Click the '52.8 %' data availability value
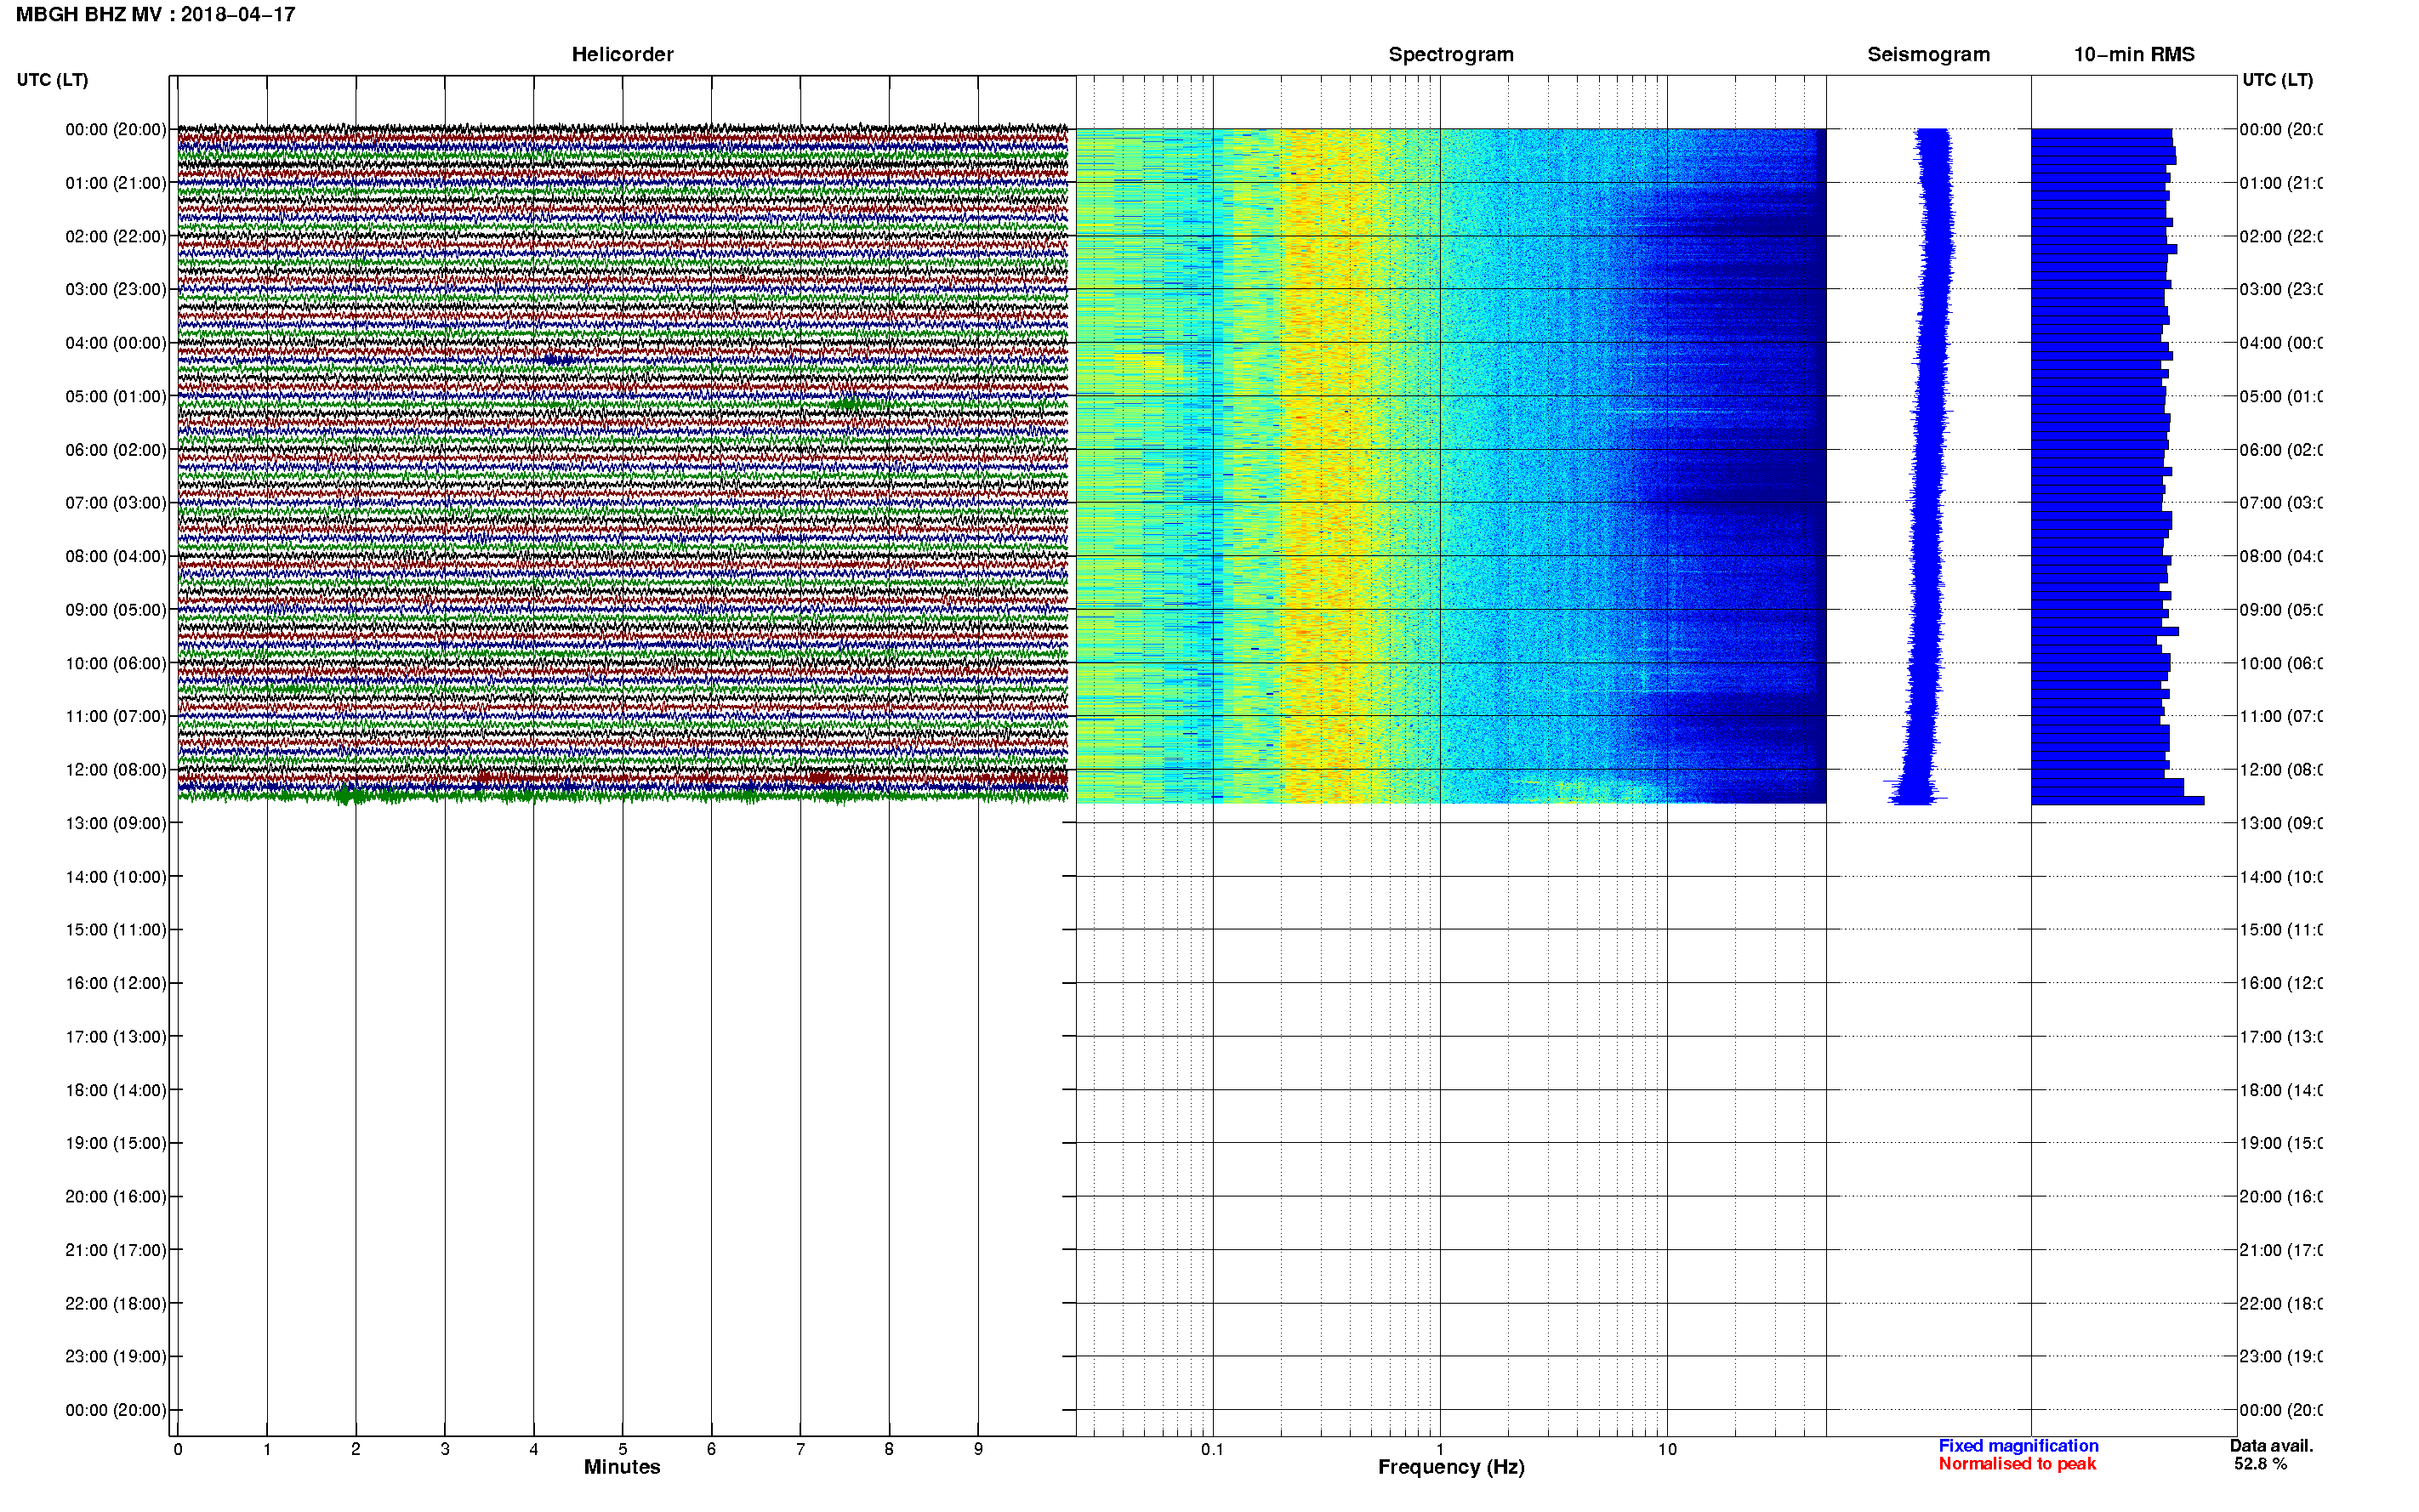The height and width of the screenshot is (1512, 2419). (2260, 1464)
